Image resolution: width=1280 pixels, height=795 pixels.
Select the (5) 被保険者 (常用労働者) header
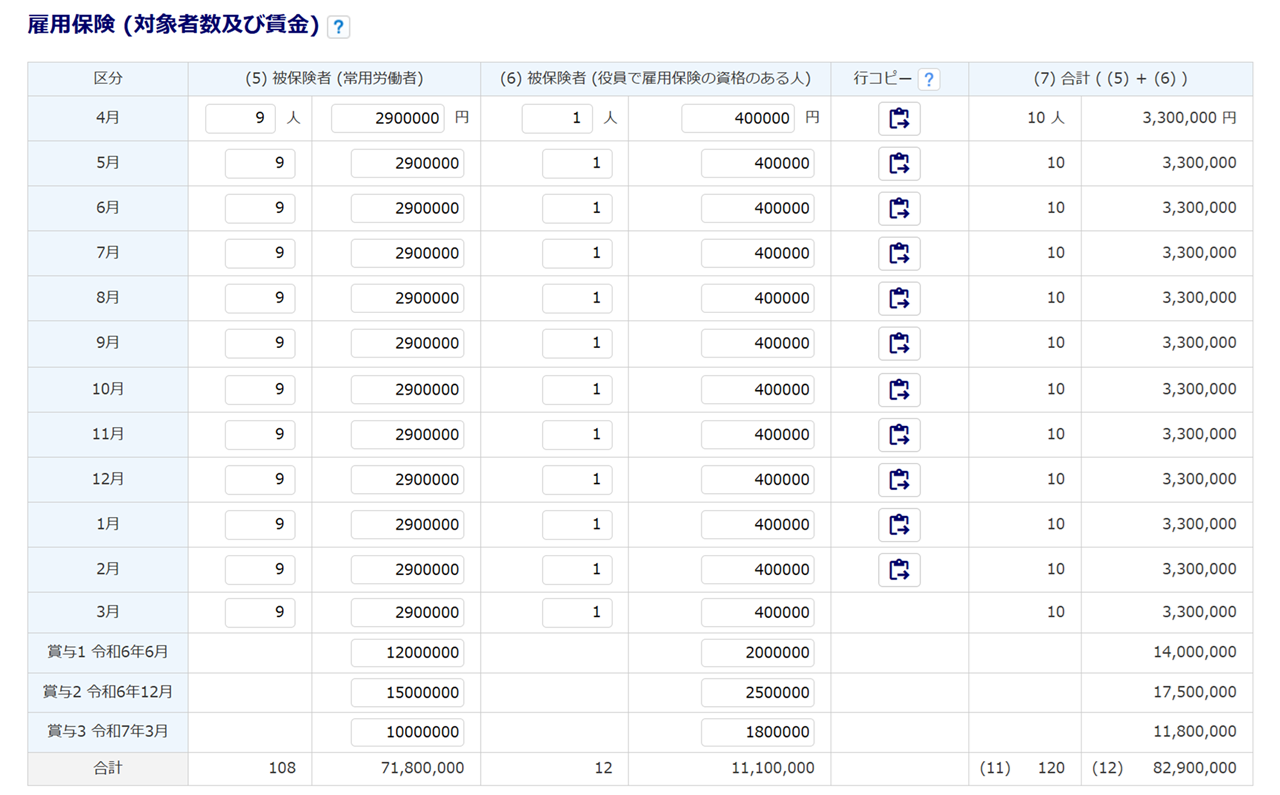point(334,79)
